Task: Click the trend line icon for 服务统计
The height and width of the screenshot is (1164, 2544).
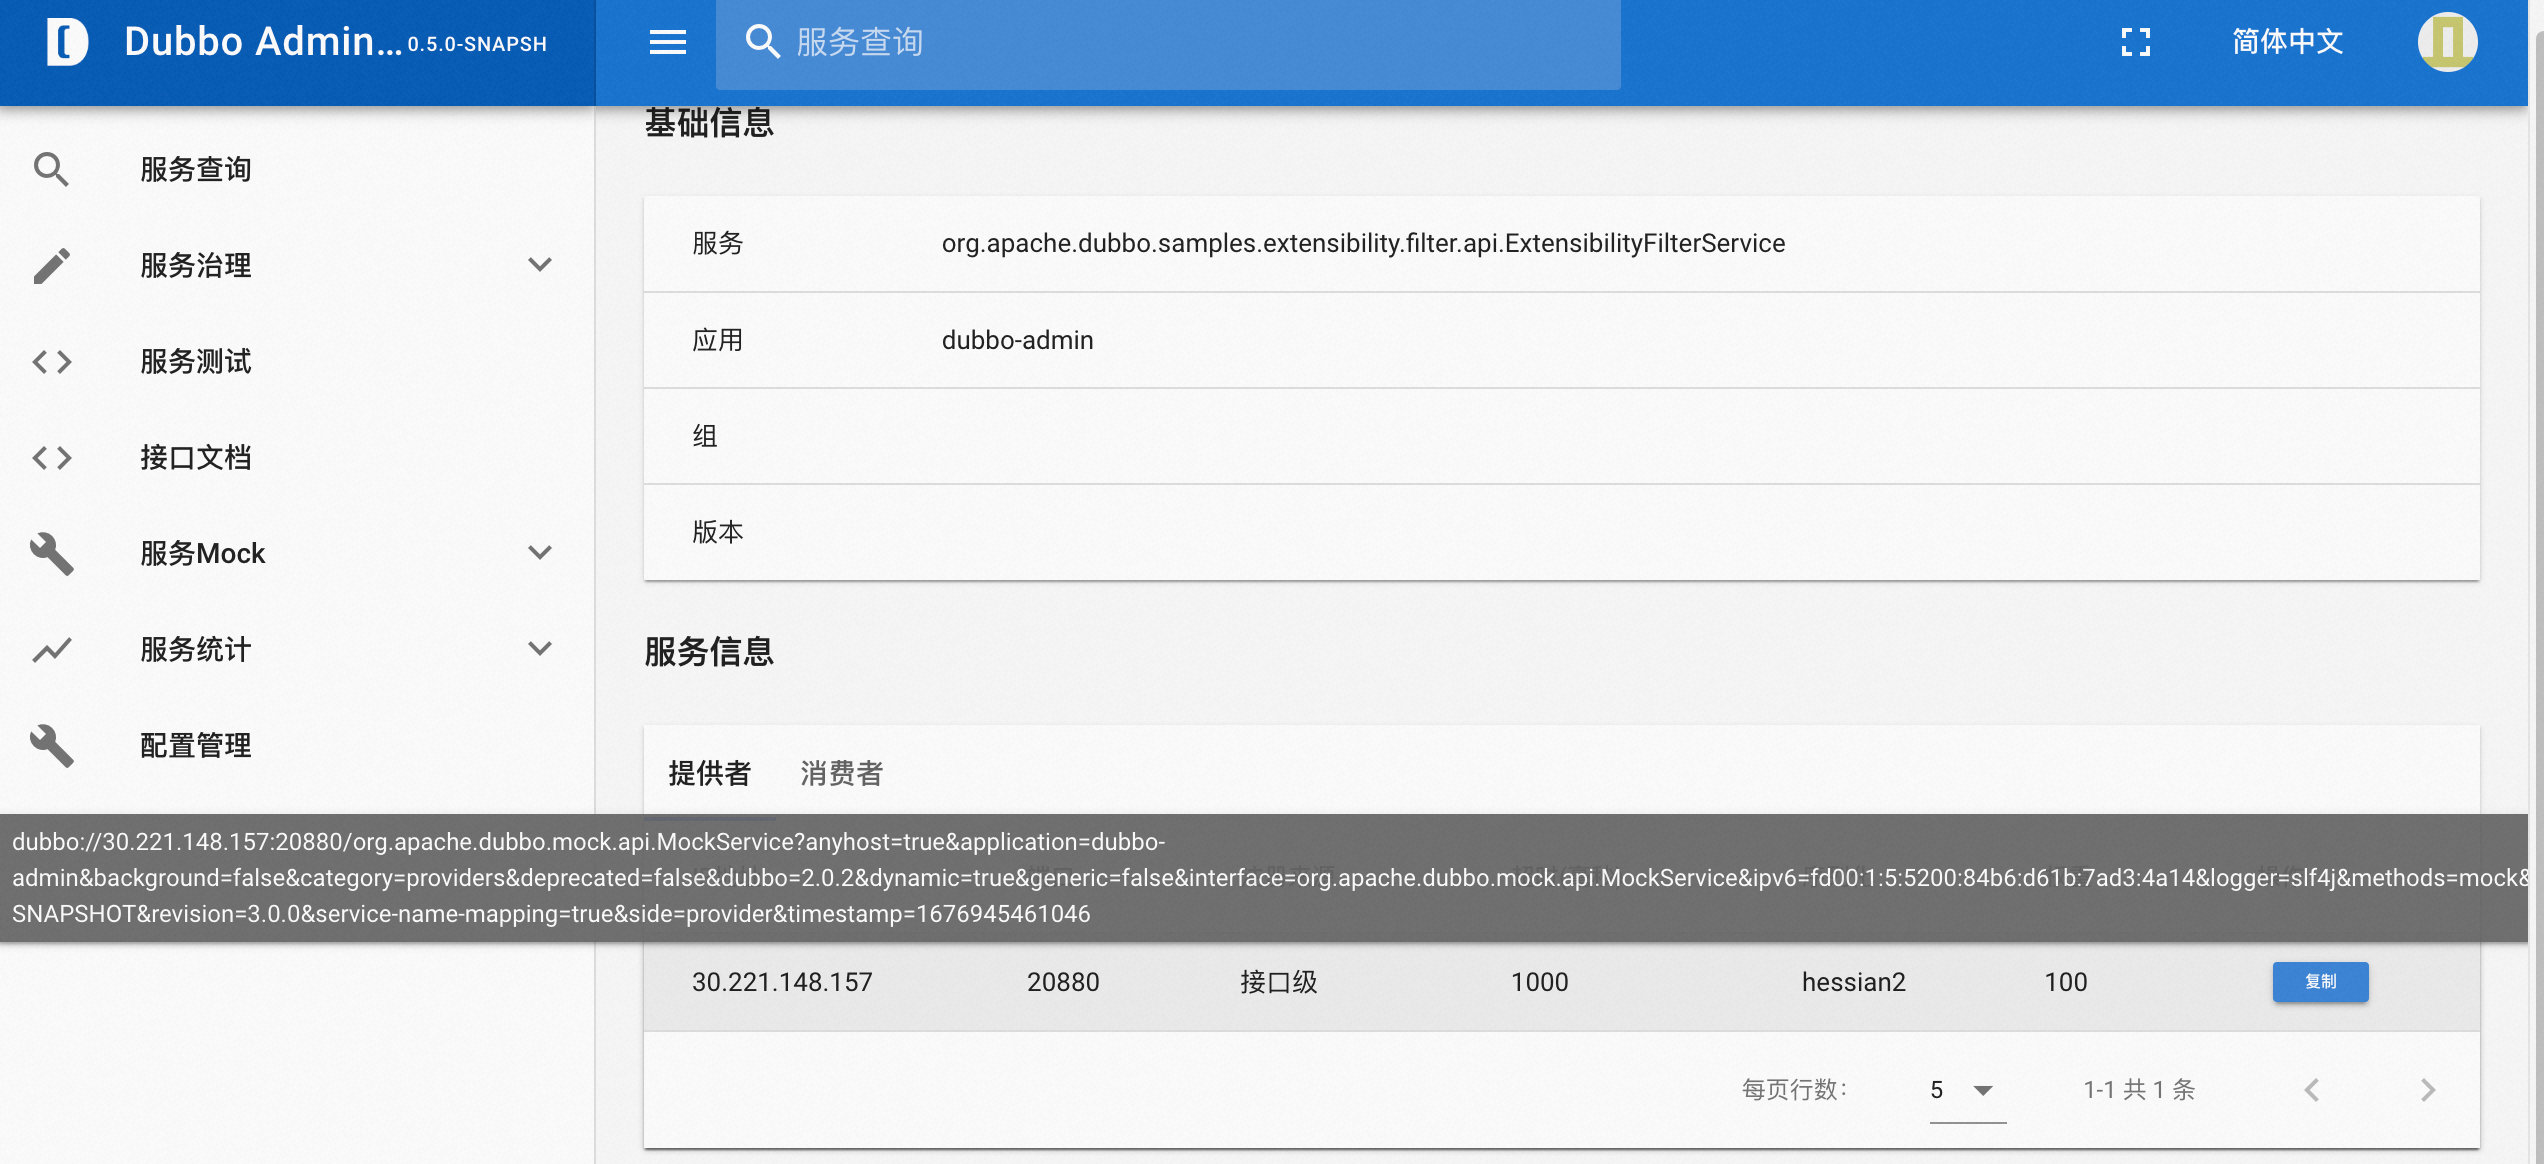Action: coord(52,650)
